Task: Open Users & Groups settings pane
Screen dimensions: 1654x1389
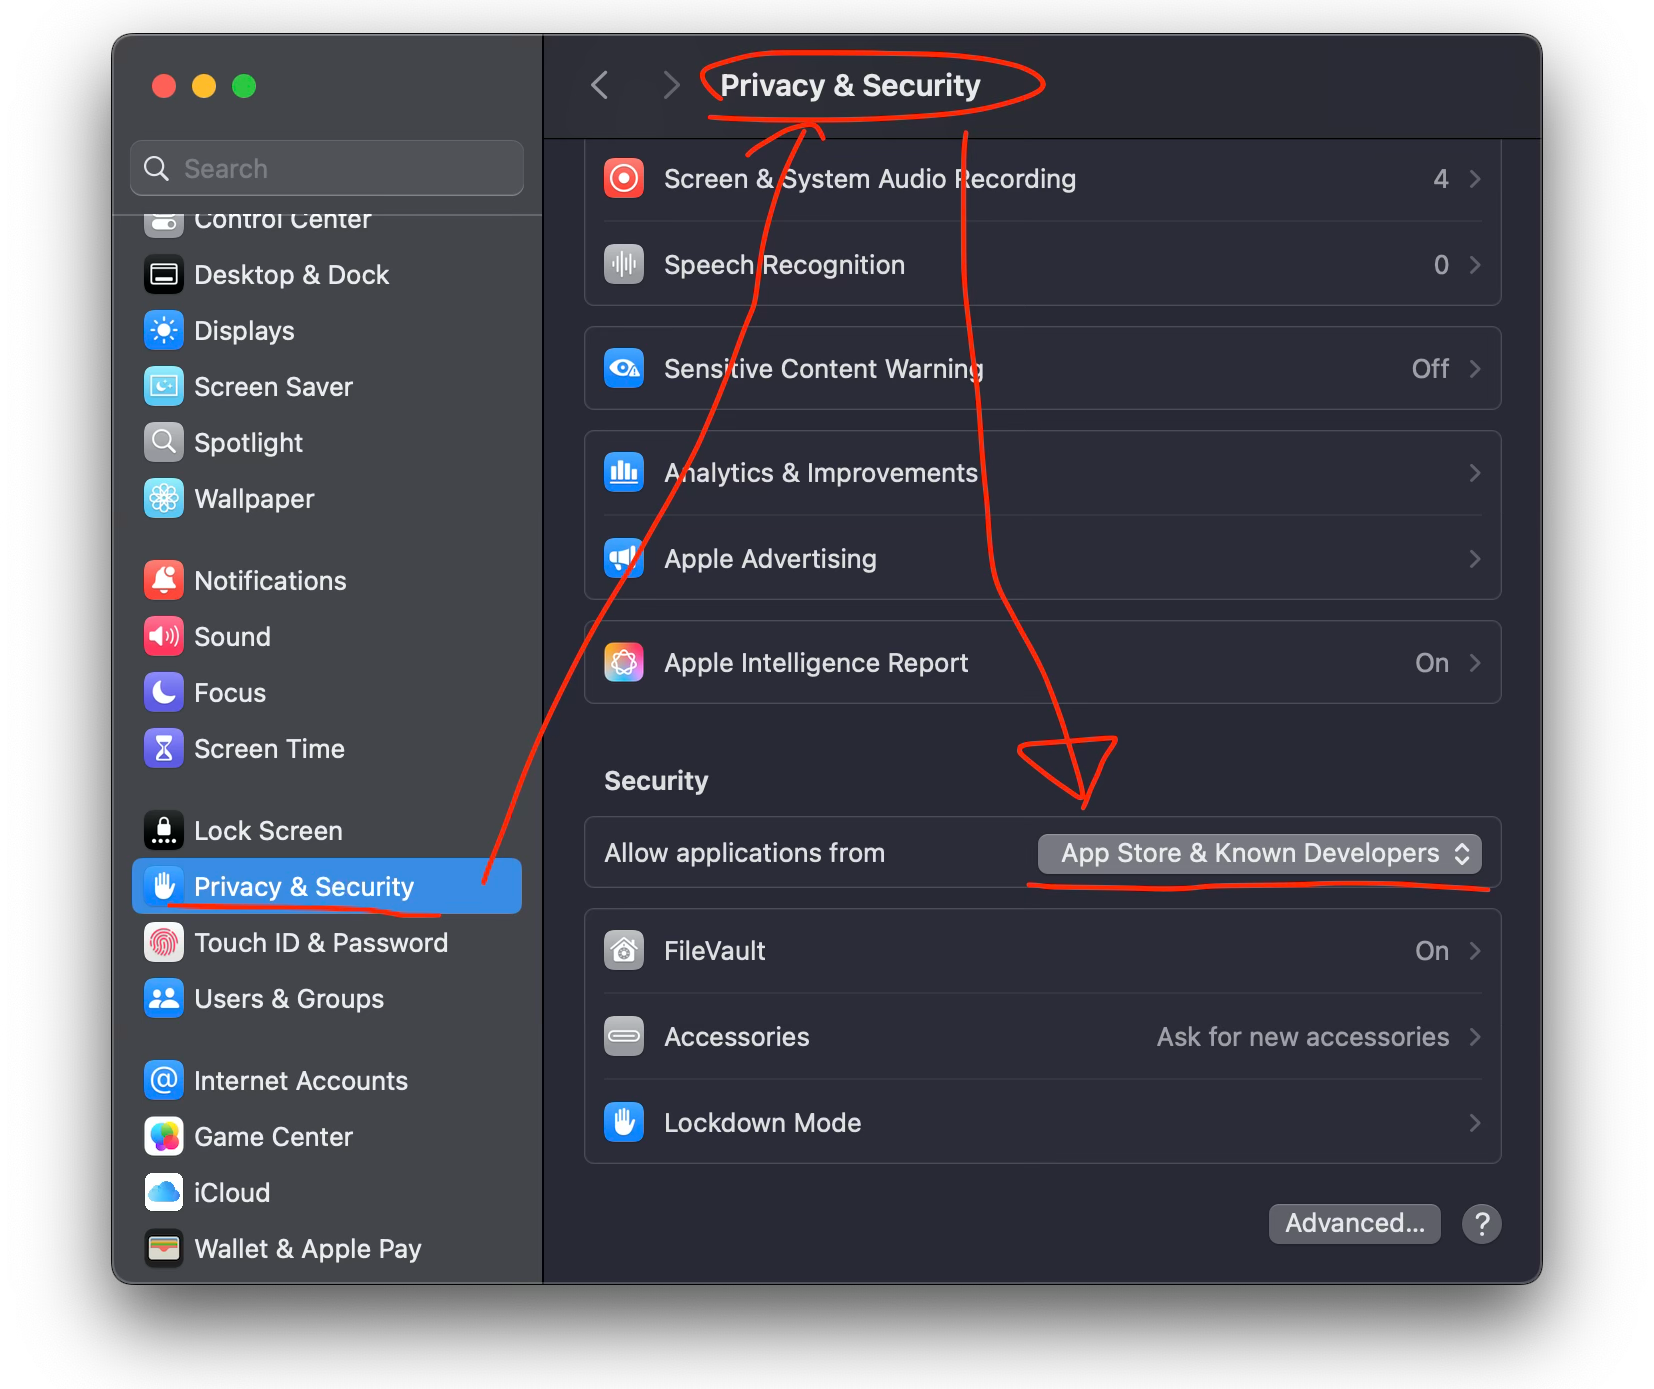Action: [x=327, y=999]
